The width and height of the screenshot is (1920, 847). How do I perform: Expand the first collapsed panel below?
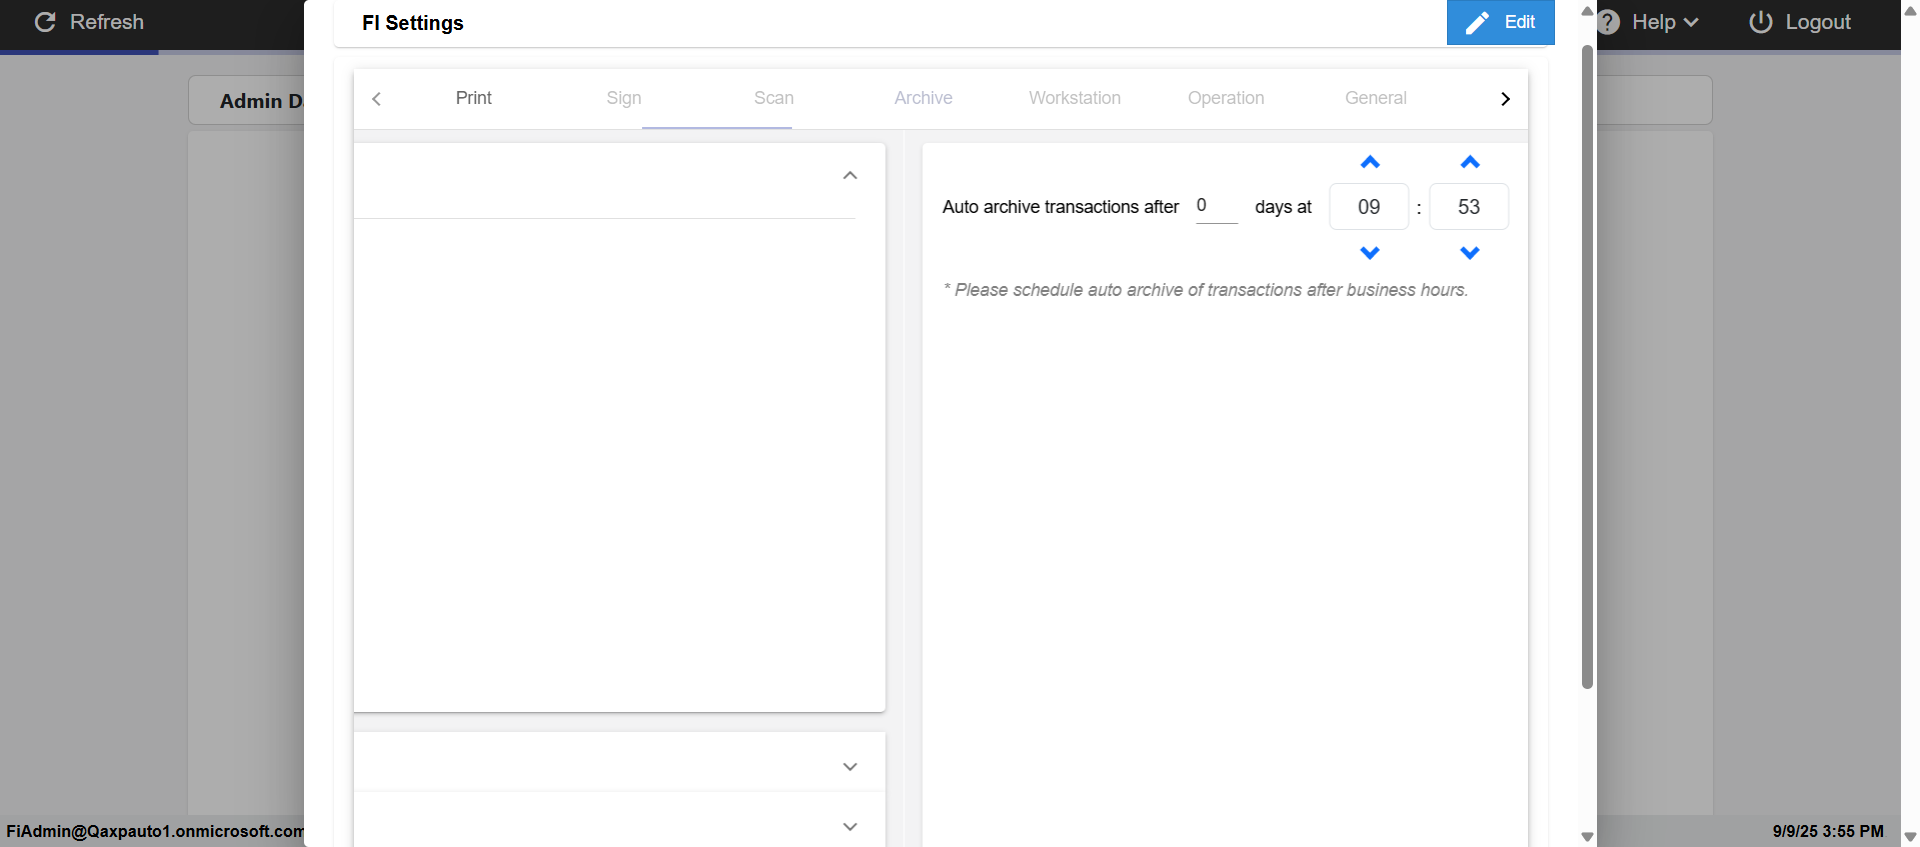pyautogui.click(x=850, y=767)
